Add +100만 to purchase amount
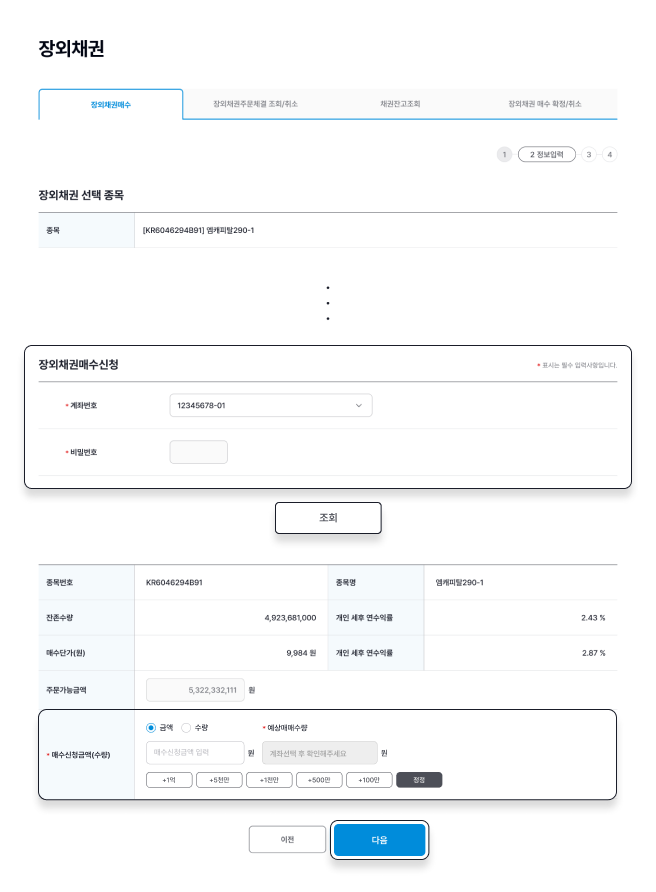656x892 pixels. click(369, 779)
